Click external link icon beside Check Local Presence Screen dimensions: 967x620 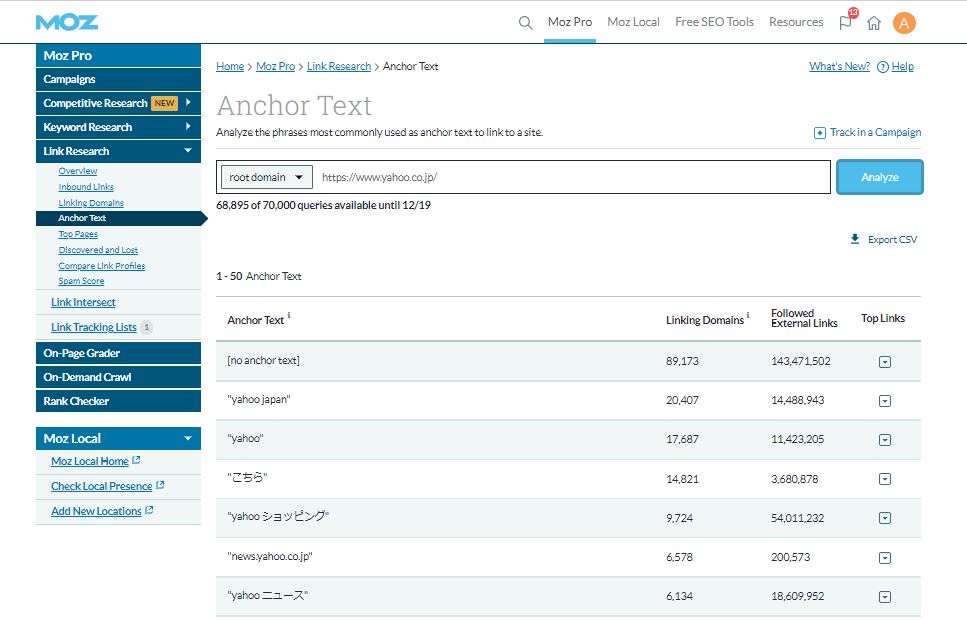point(160,485)
